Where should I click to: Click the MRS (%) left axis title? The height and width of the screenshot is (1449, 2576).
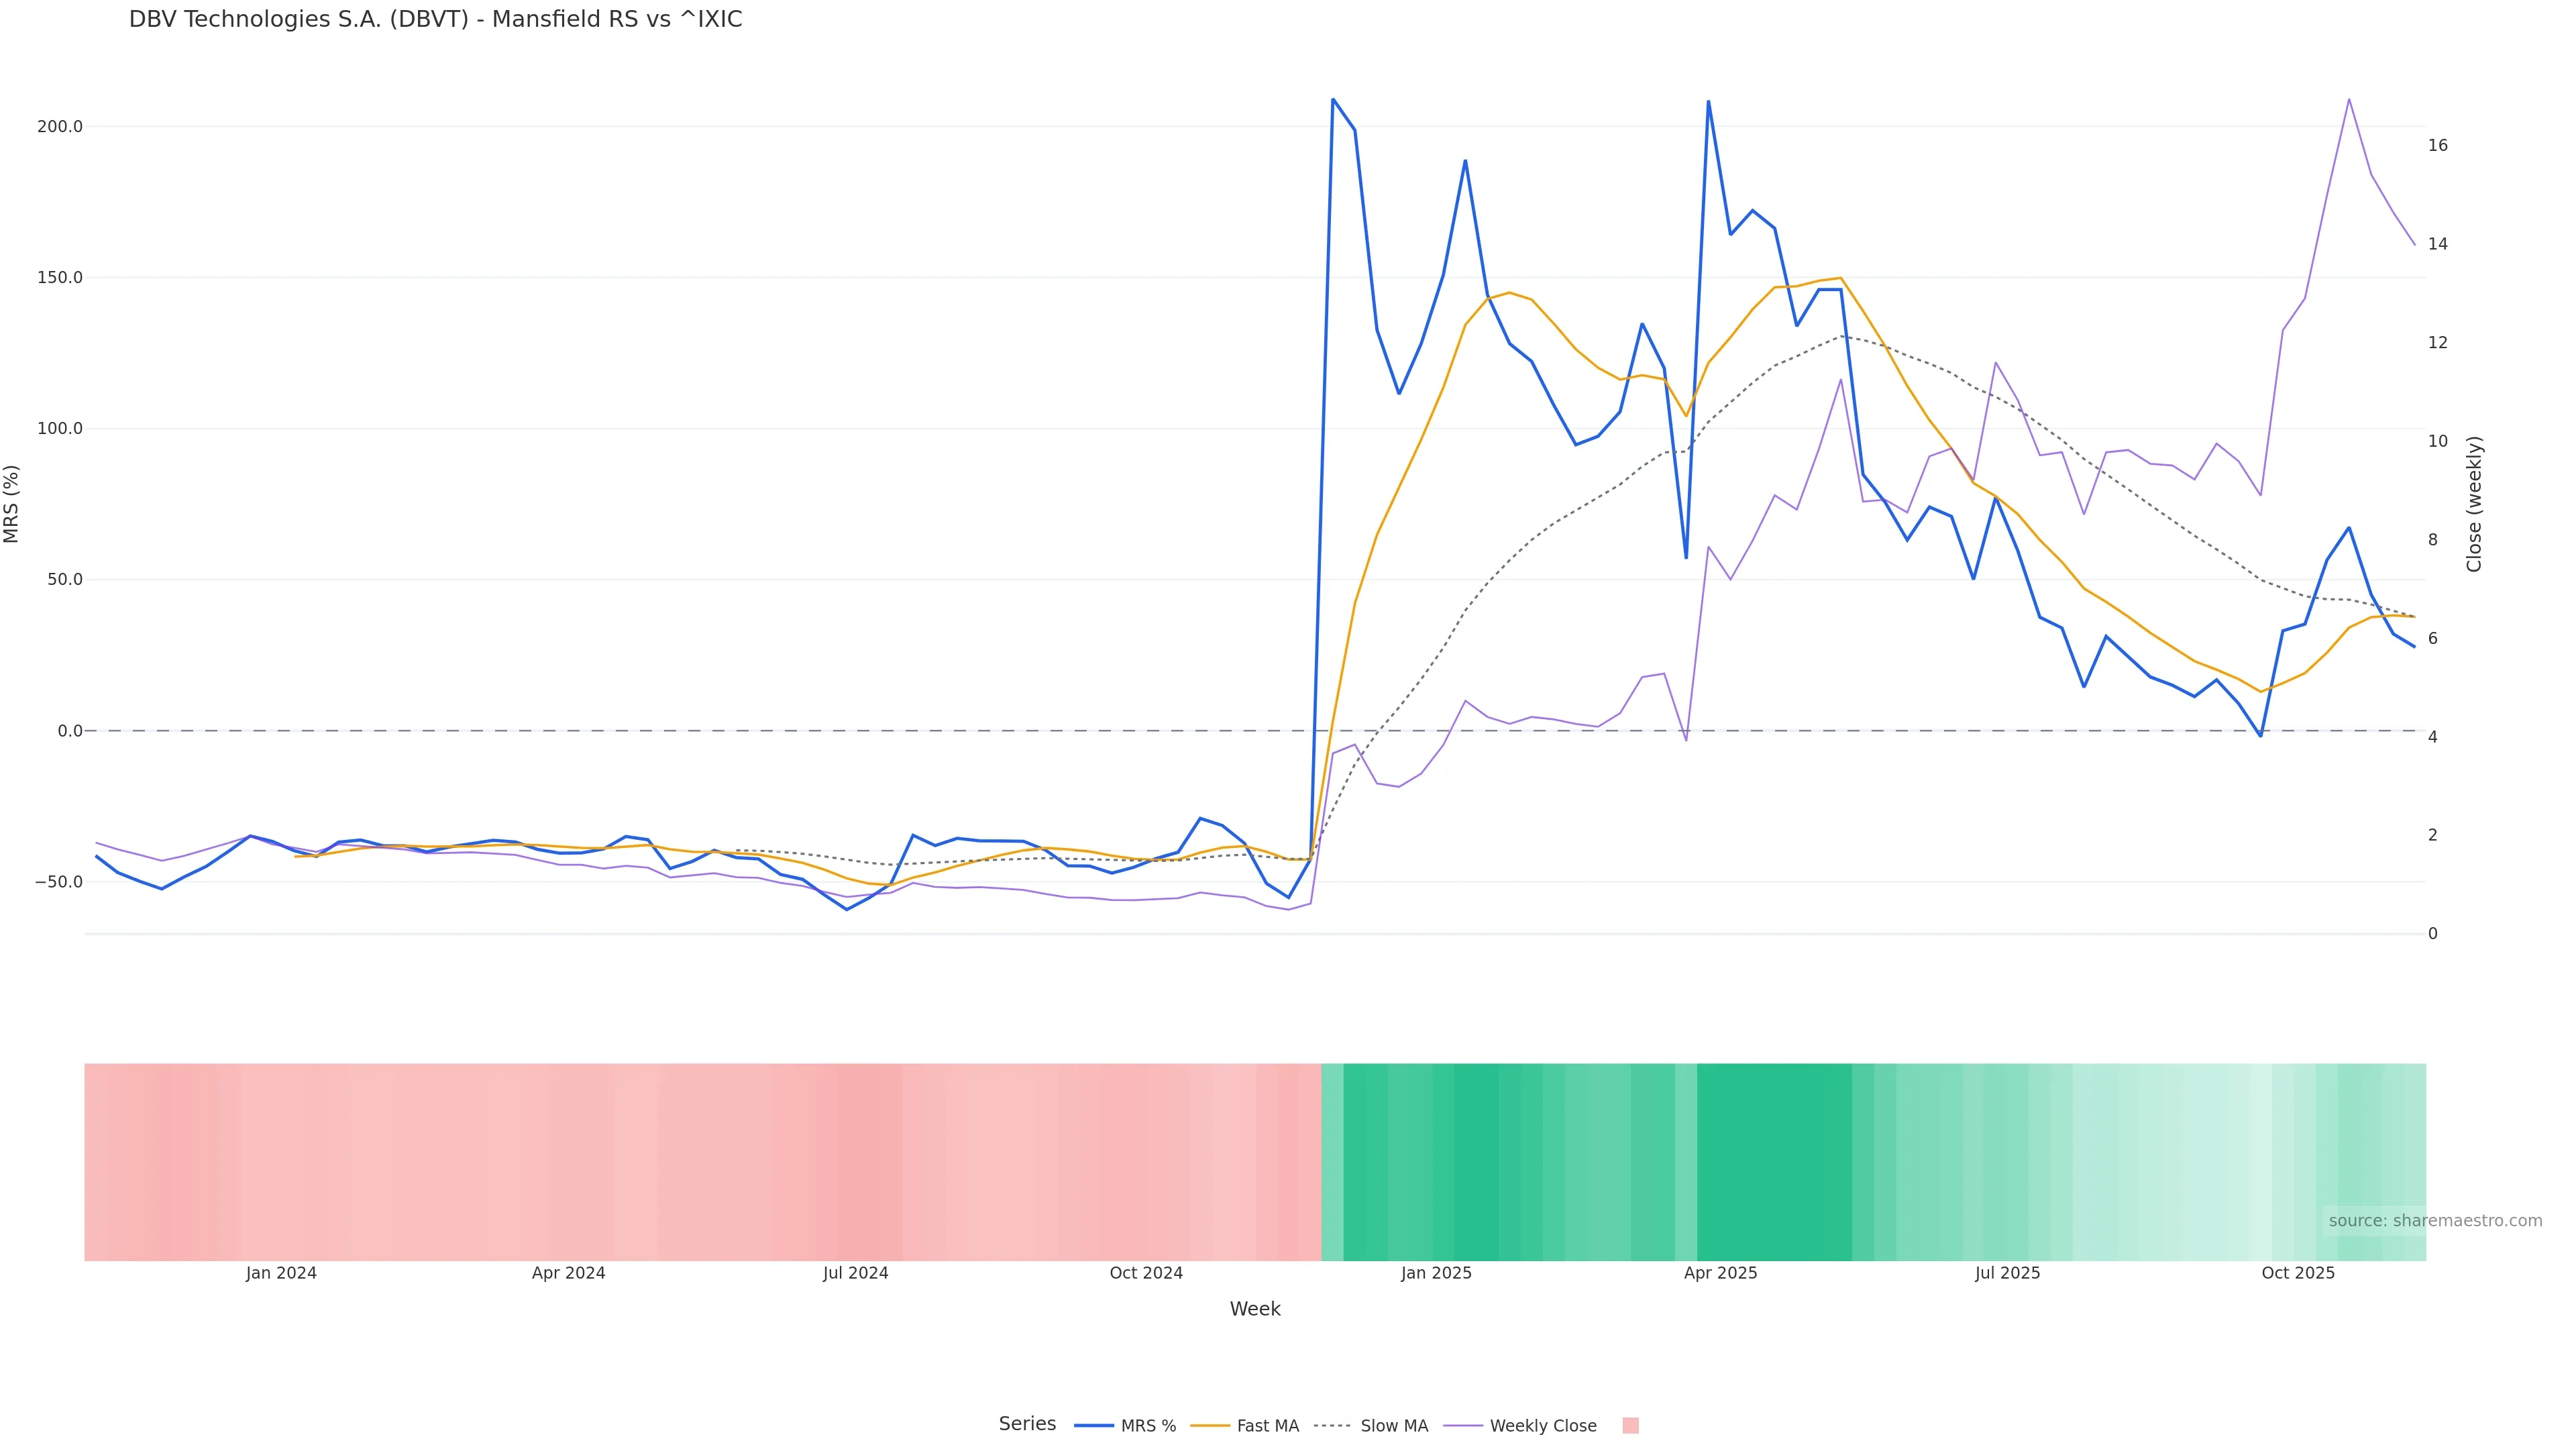tap(12, 504)
